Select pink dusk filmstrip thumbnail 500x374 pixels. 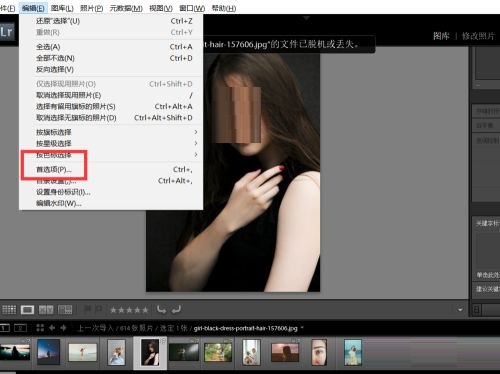click(285, 352)
